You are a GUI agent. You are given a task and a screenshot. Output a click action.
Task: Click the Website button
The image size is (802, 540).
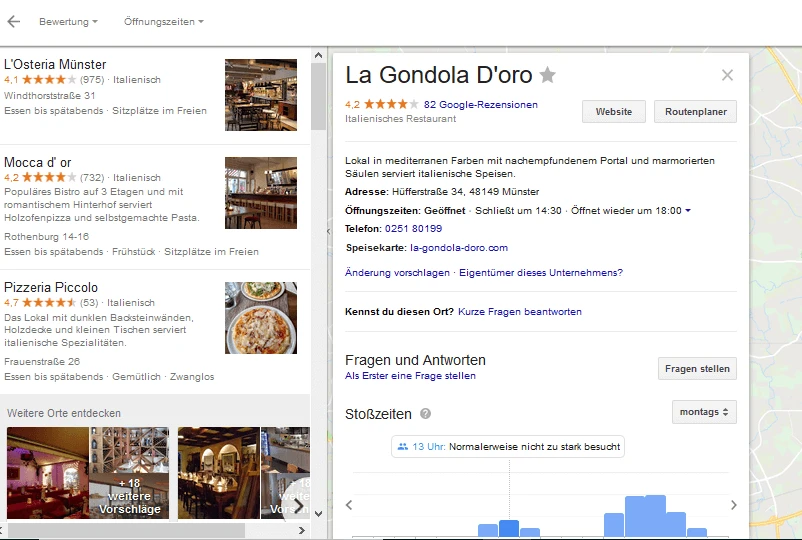[614, 111]
